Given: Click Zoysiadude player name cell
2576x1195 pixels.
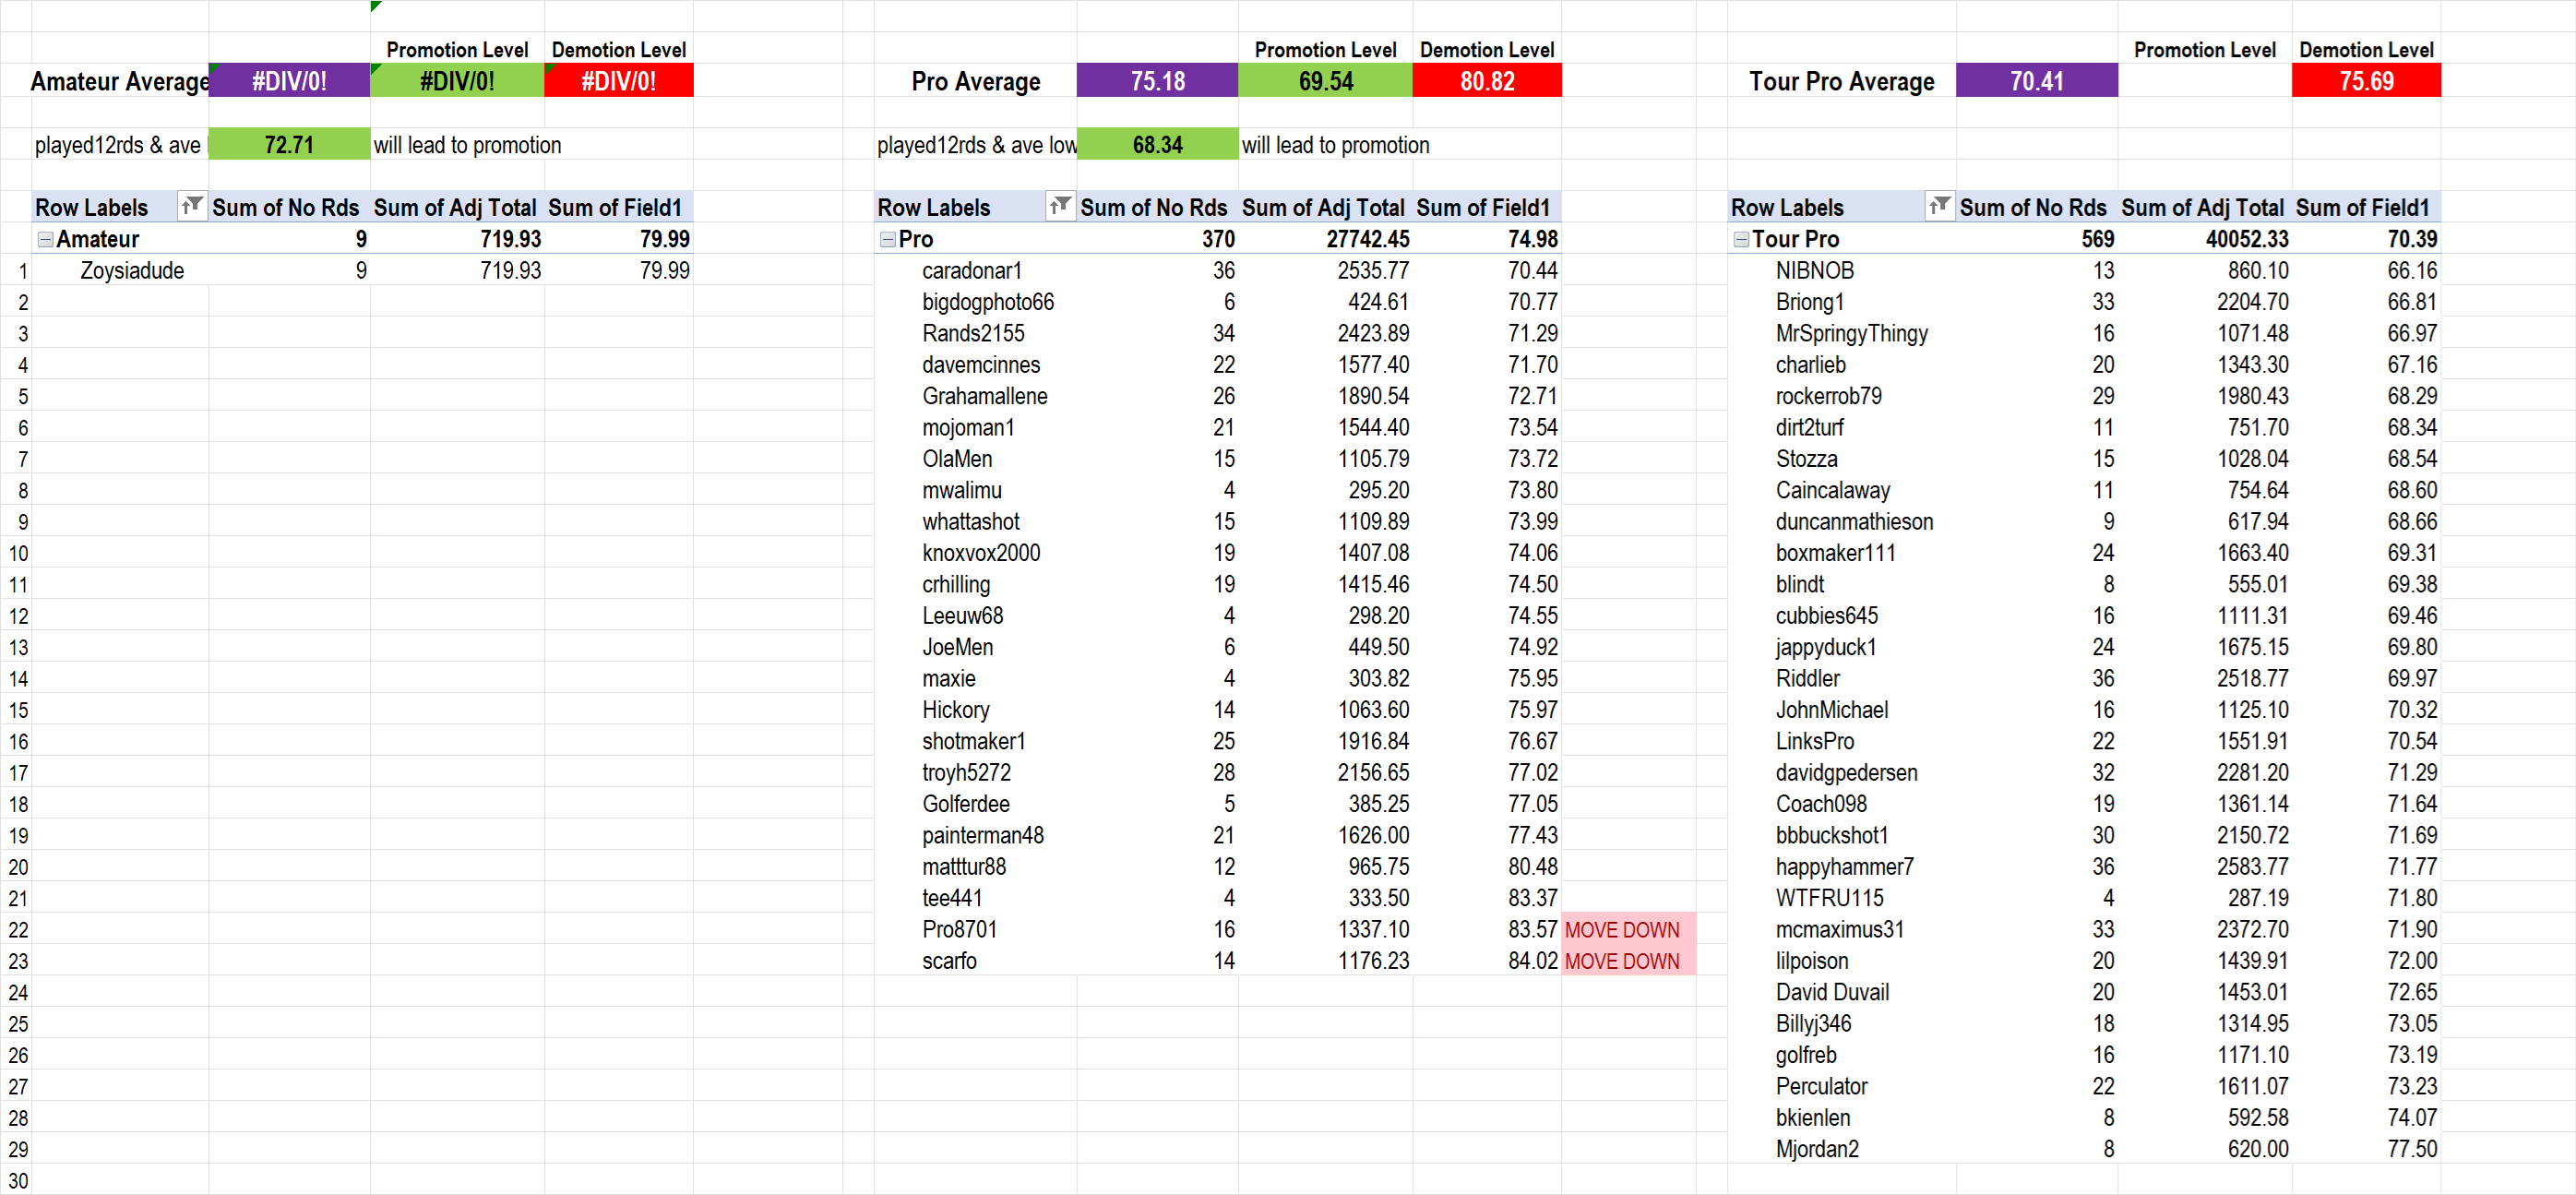Looking at the screenshot, I should point(132,270).
